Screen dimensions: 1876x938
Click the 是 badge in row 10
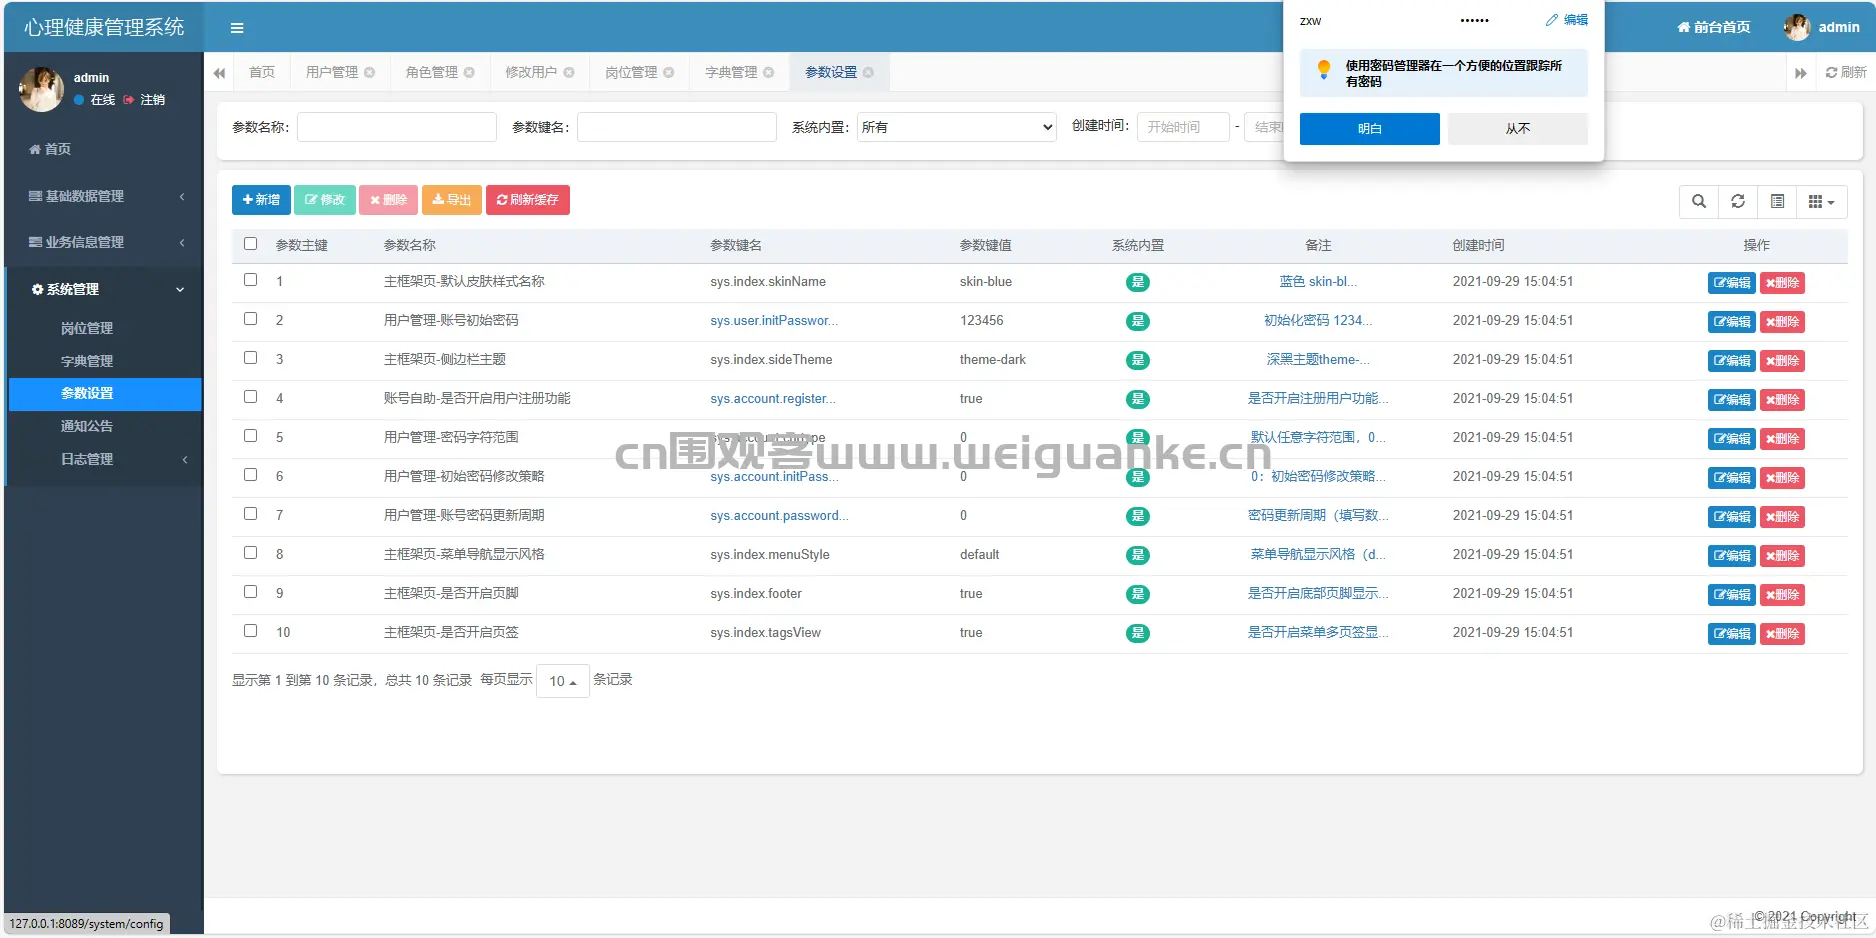click(1138, 633)
